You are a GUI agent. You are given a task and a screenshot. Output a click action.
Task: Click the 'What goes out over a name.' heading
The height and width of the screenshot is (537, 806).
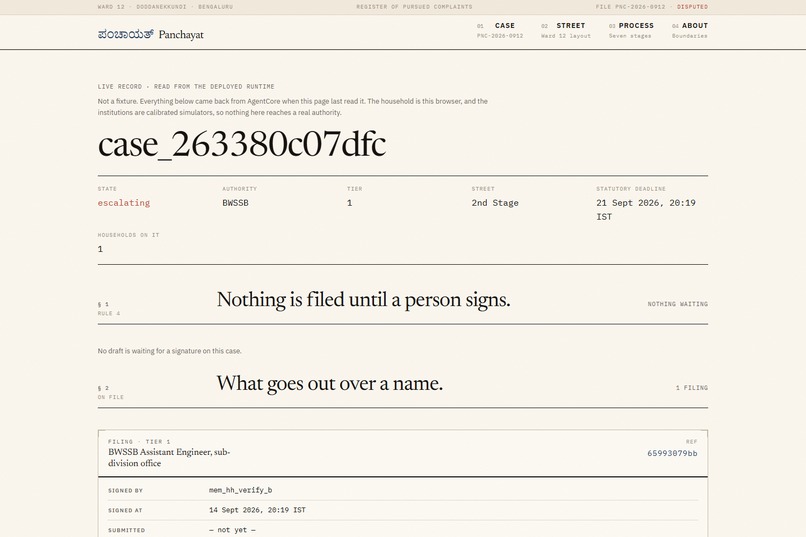[329, 383]
